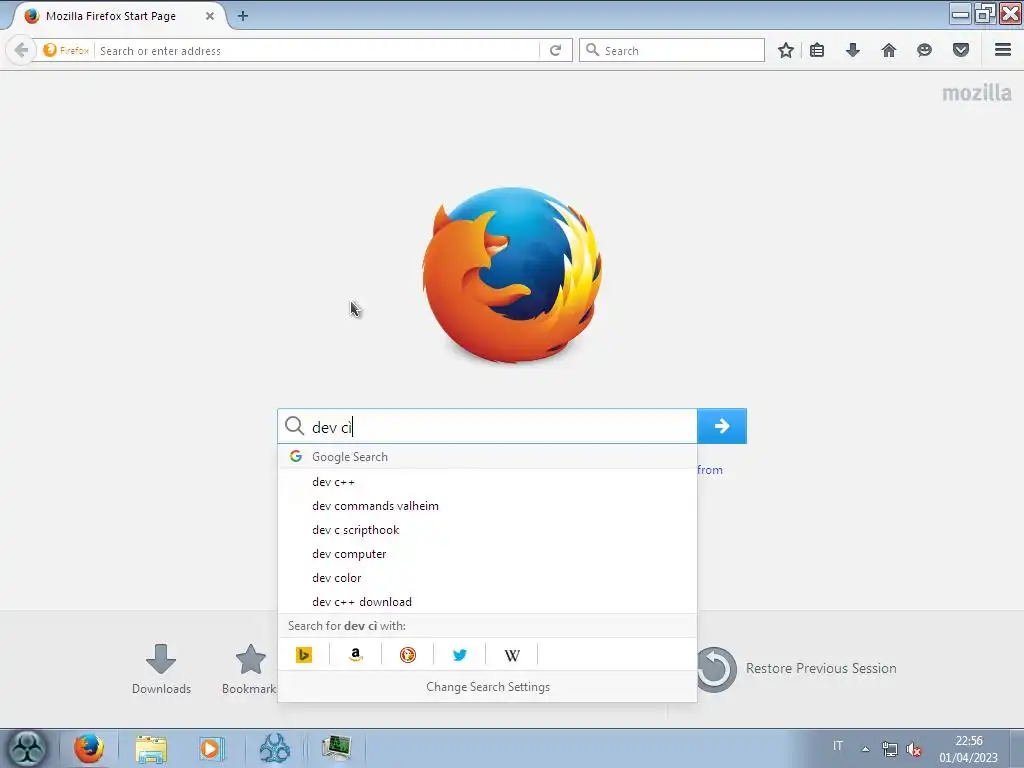Choose suggestion dev c scripthook
Screen dimensions: 1024x768
coord(487,530)
